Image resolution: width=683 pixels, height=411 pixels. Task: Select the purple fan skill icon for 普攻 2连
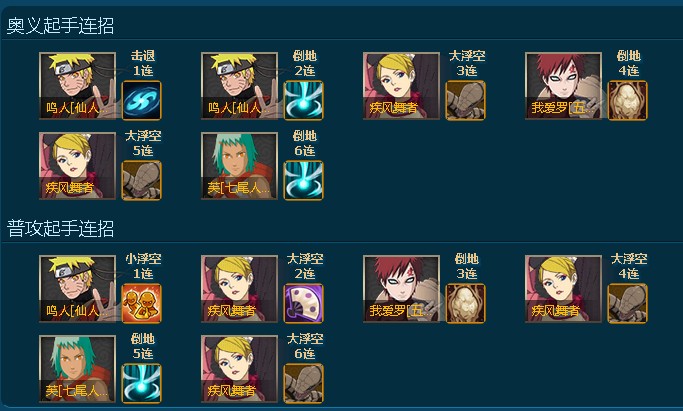tap(304, 303)
